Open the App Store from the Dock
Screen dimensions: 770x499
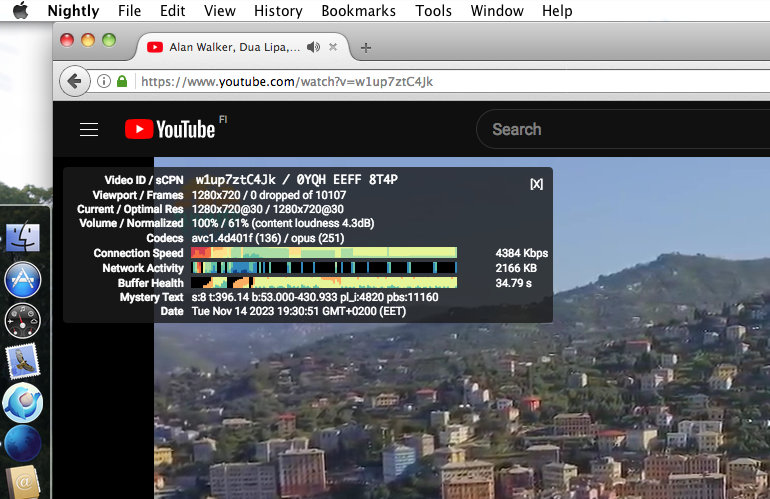[x=23, y=279]
